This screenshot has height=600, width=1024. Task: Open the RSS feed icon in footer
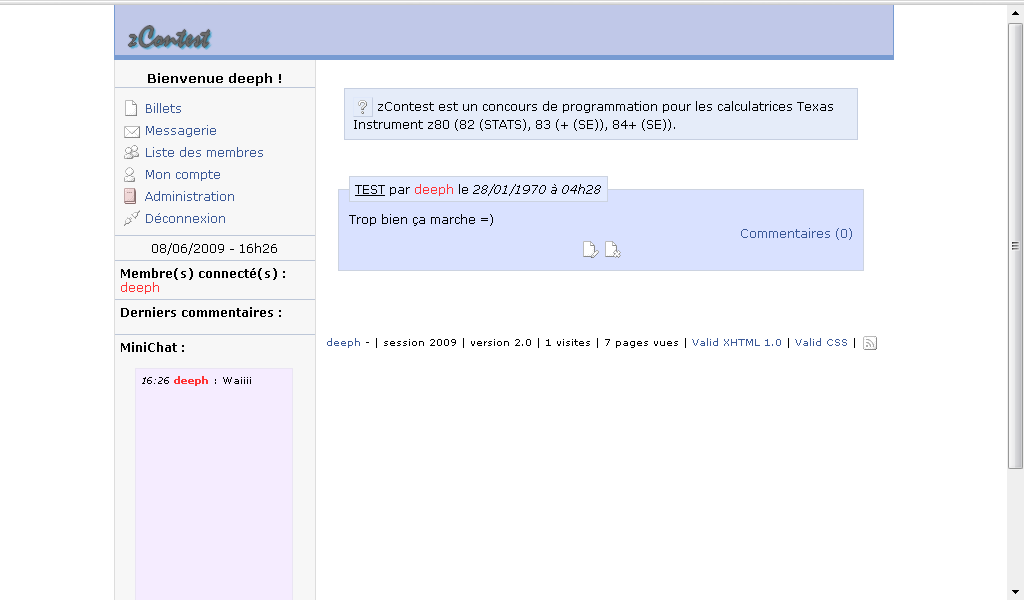[x=870, y=343]
